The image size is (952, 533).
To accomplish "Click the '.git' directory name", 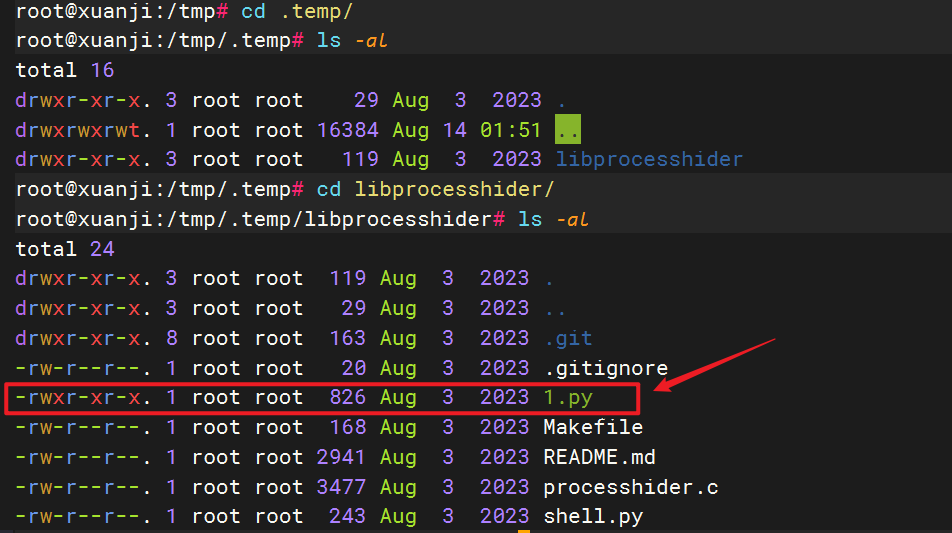I will tap(568, 338).
